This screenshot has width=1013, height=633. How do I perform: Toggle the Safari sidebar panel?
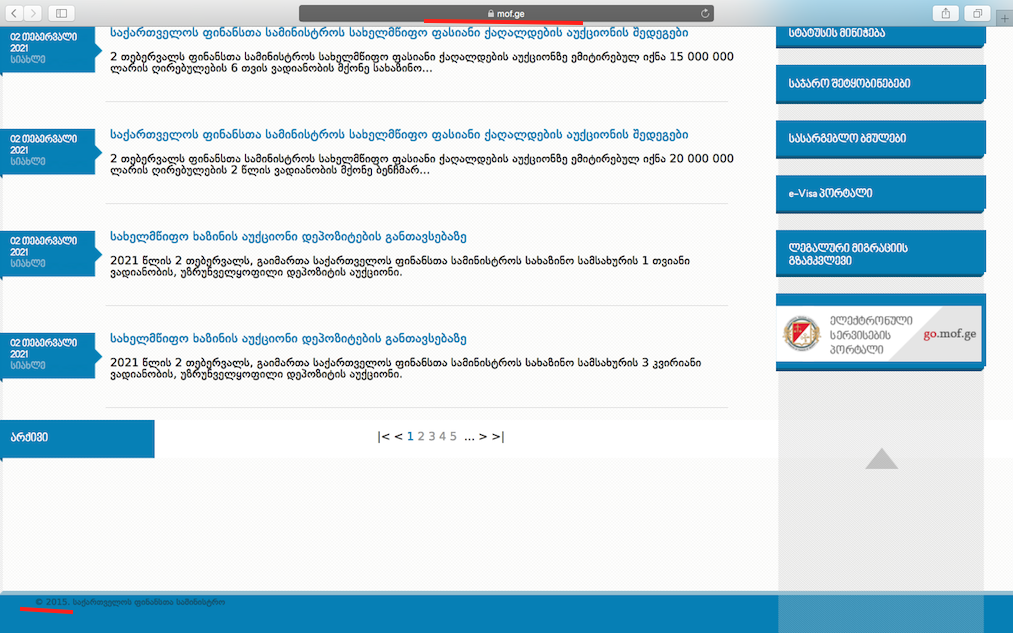click(61, 13)
